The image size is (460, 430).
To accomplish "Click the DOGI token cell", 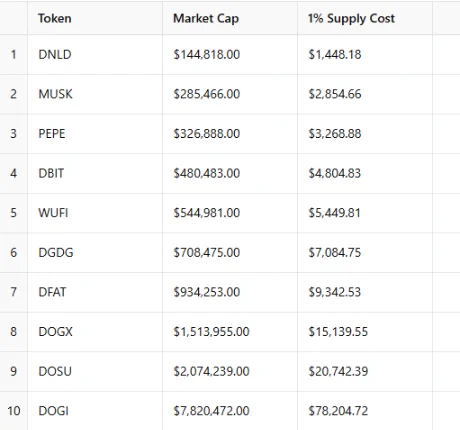I will point(95,411).
